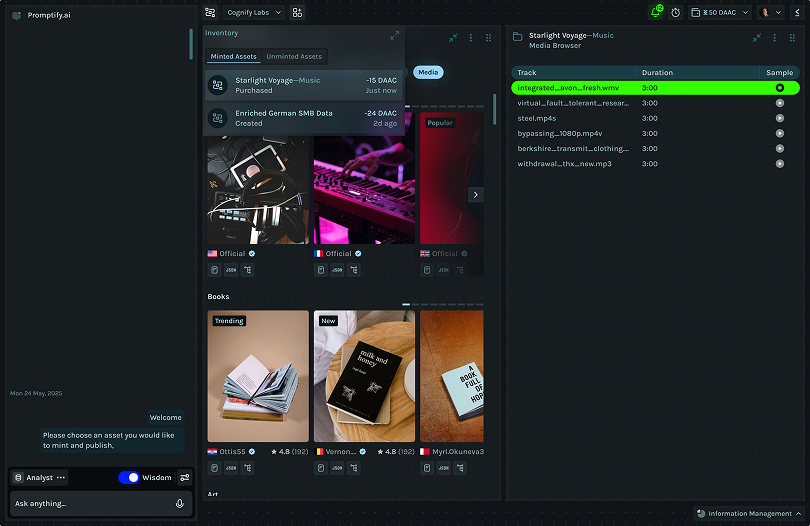Open the Media Browser three-dot menu

coord(774,38)
